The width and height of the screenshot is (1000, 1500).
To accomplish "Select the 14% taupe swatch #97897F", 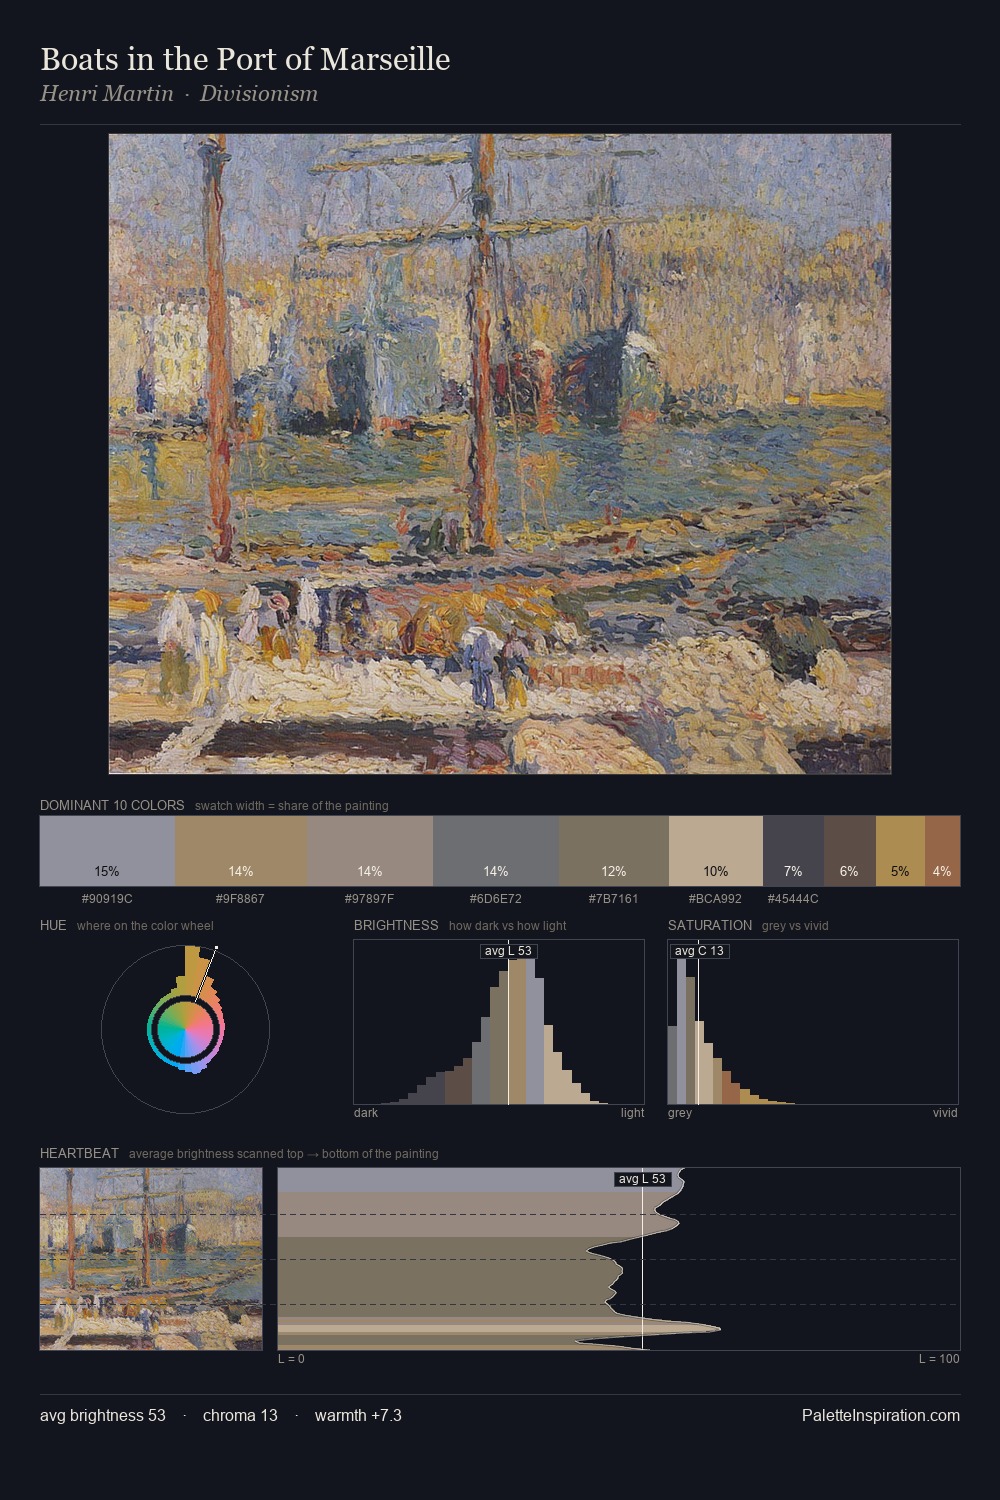I will click(370, 851).
